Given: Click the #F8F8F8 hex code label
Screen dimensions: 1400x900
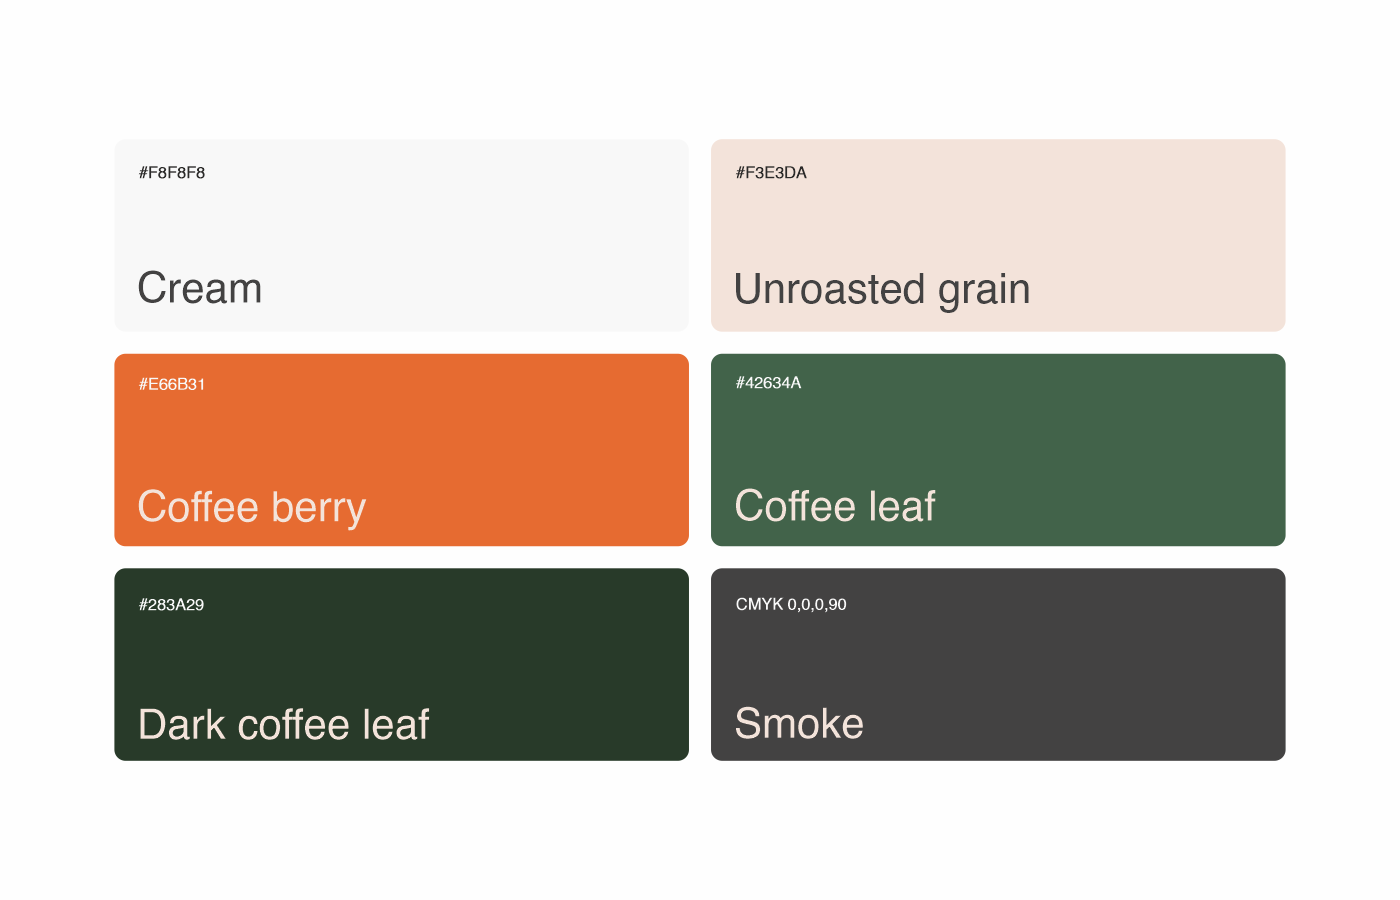Looking at the screenshot, I should click(172, 173).
